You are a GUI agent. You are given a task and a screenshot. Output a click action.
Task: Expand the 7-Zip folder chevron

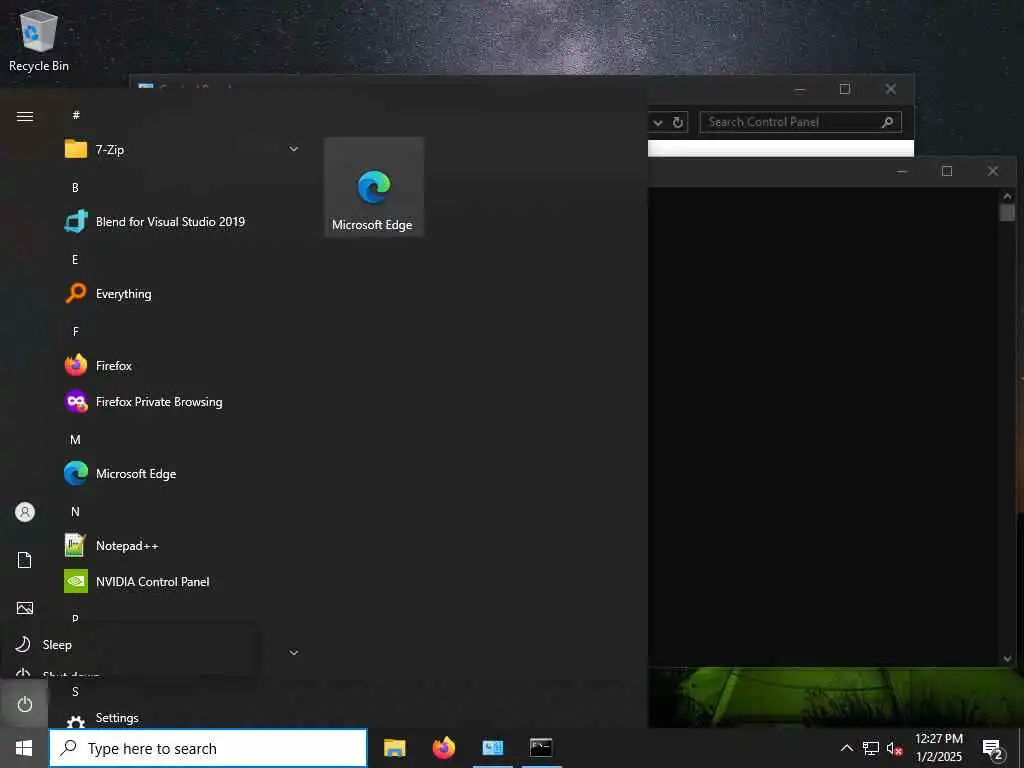(x=294, y=150)
